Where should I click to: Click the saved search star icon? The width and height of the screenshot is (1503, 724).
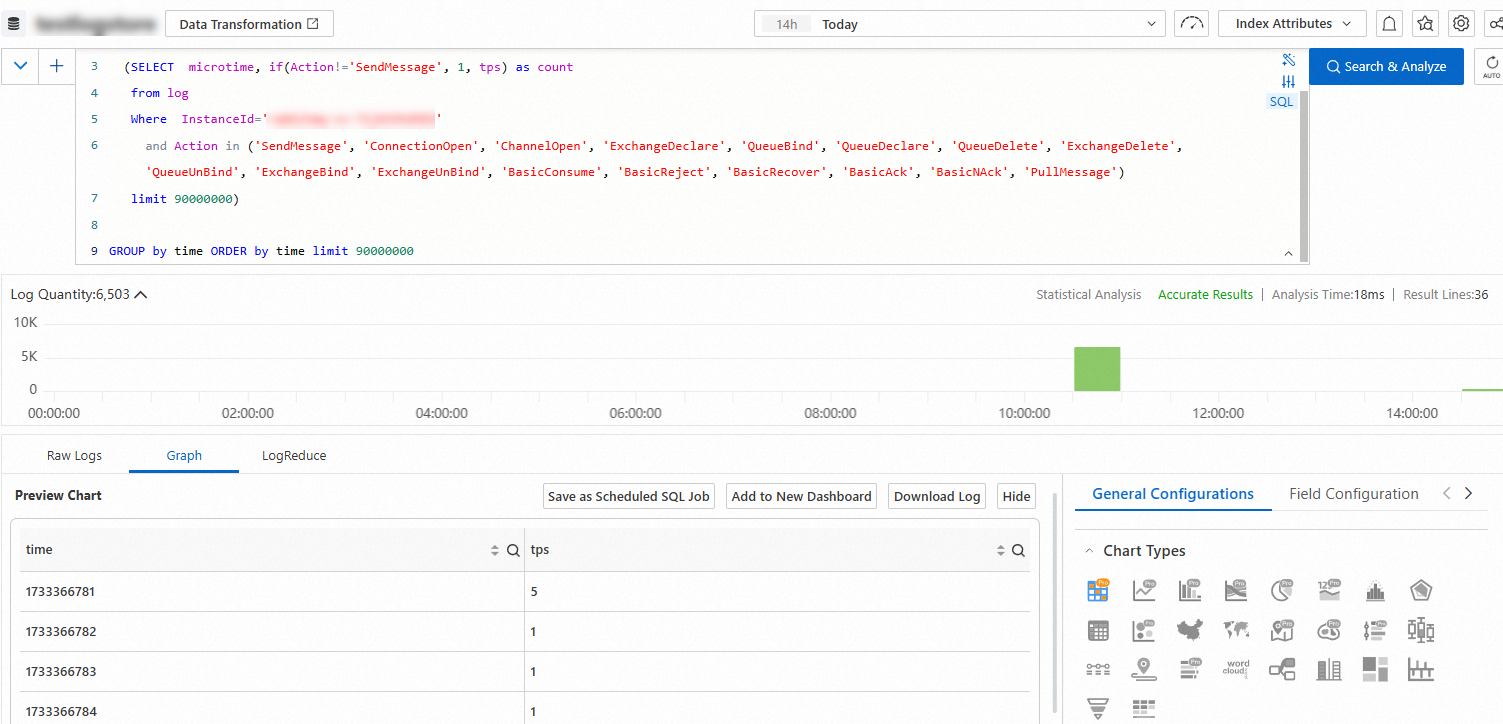click(x=1425, y=24)
